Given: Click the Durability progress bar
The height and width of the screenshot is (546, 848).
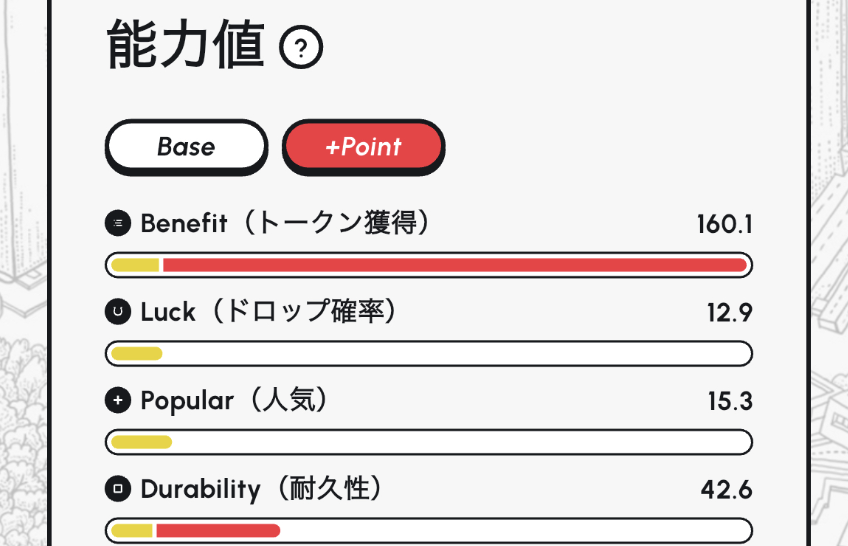Looking at the screenshot, I should (x=428, y=530).
